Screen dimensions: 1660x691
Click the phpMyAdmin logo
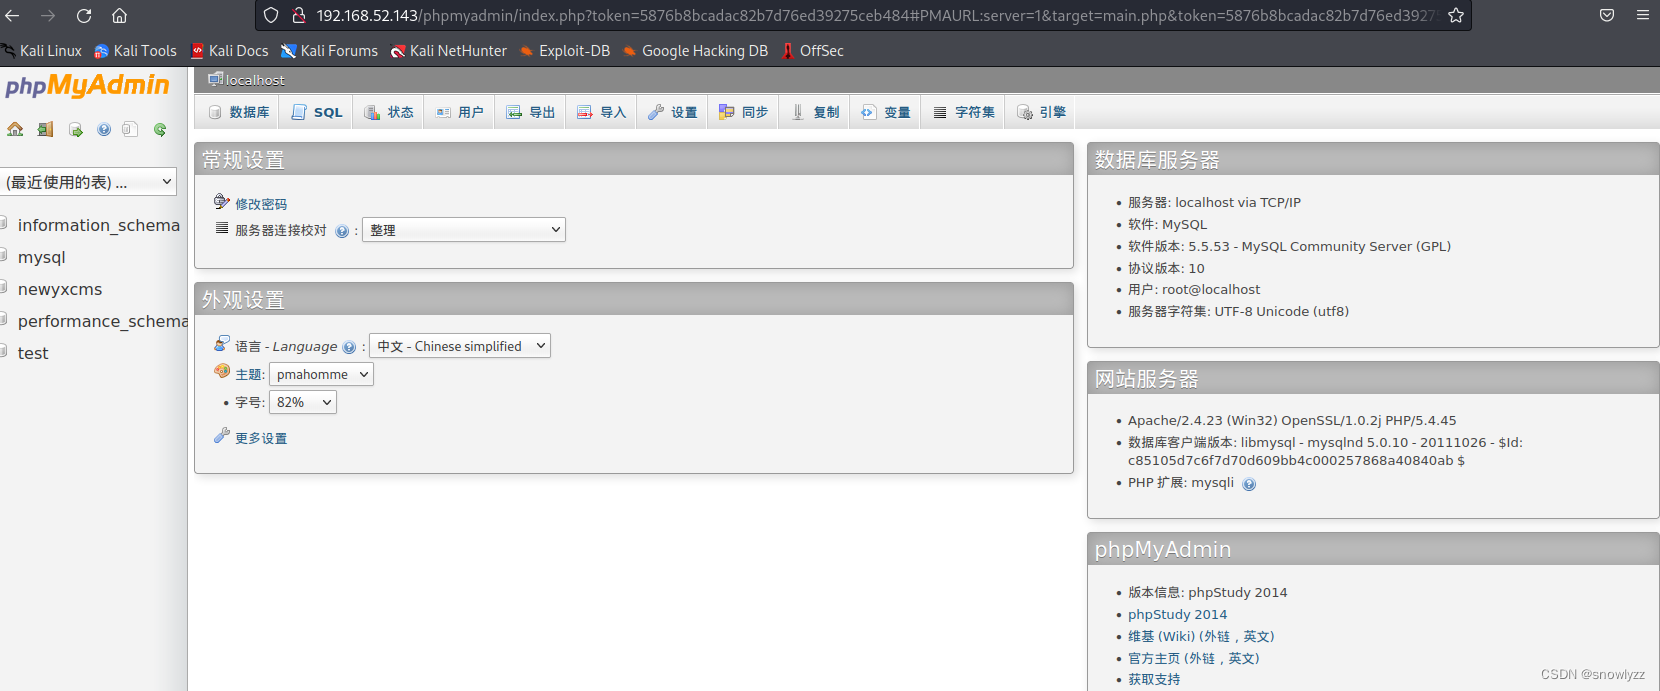[x=87, y=85]
